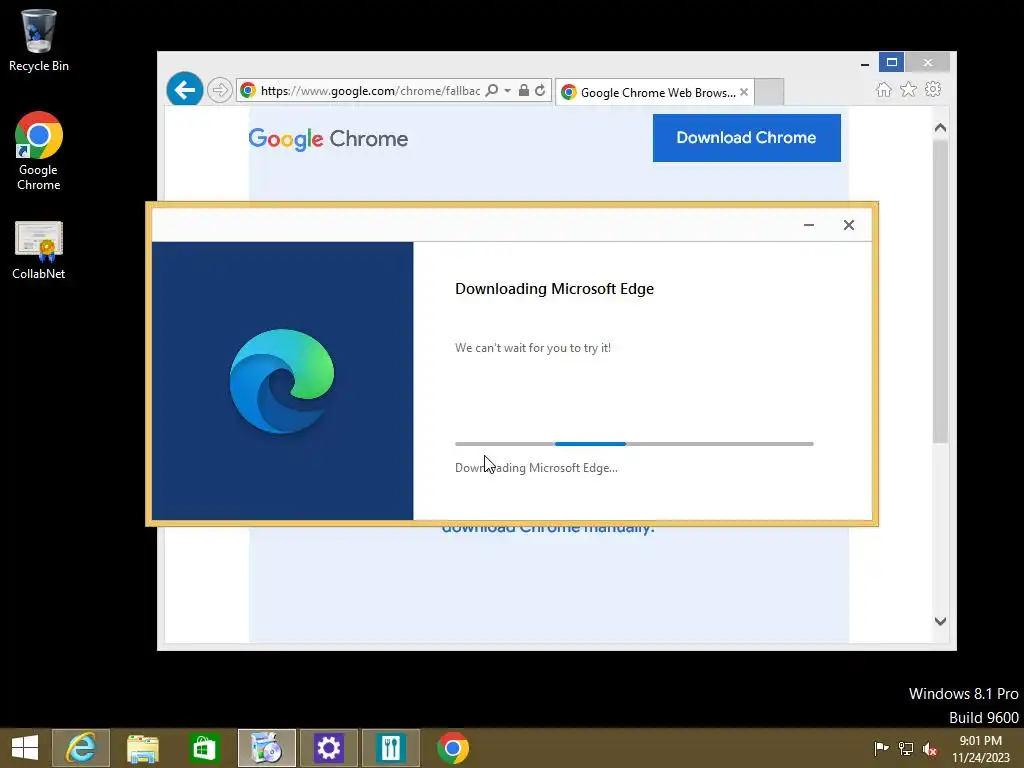Click the address bar URL field

(x=370, y=90)
